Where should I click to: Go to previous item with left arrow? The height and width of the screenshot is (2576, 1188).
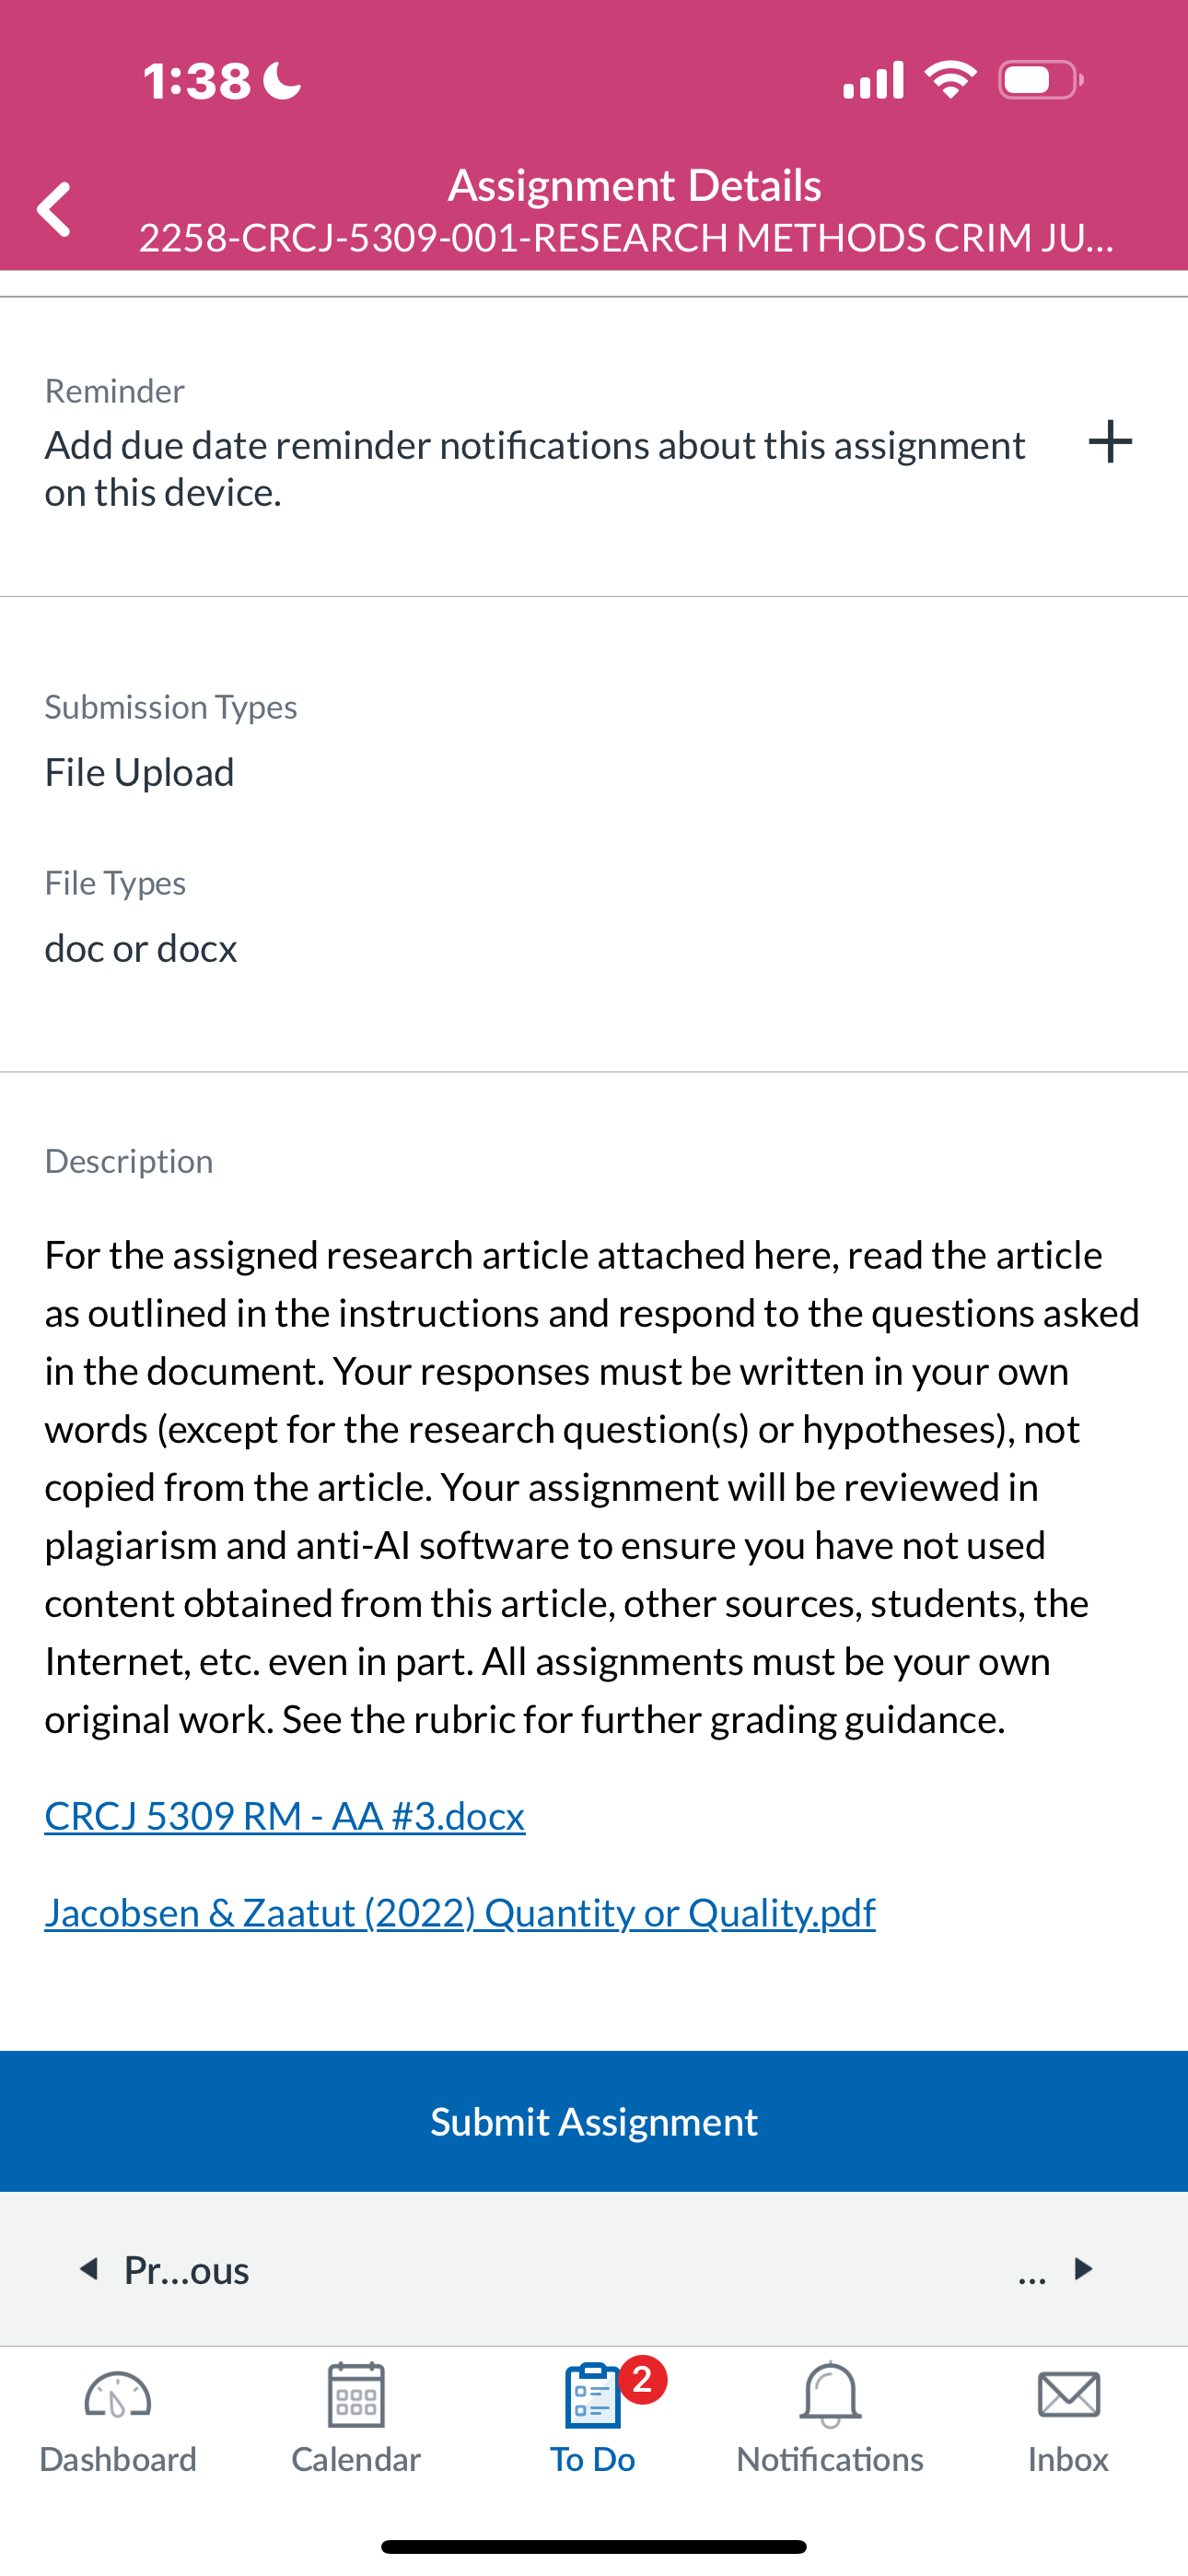click(x=90, y=2268)
